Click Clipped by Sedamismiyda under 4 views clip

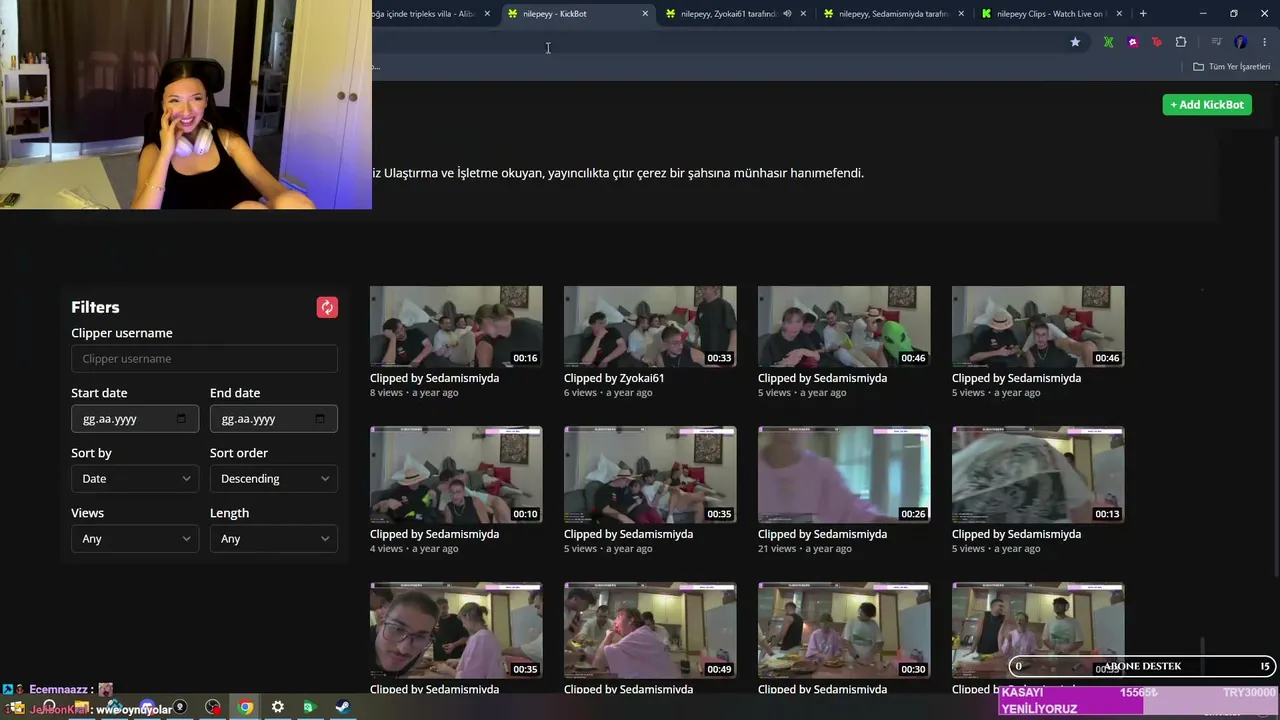434,534
